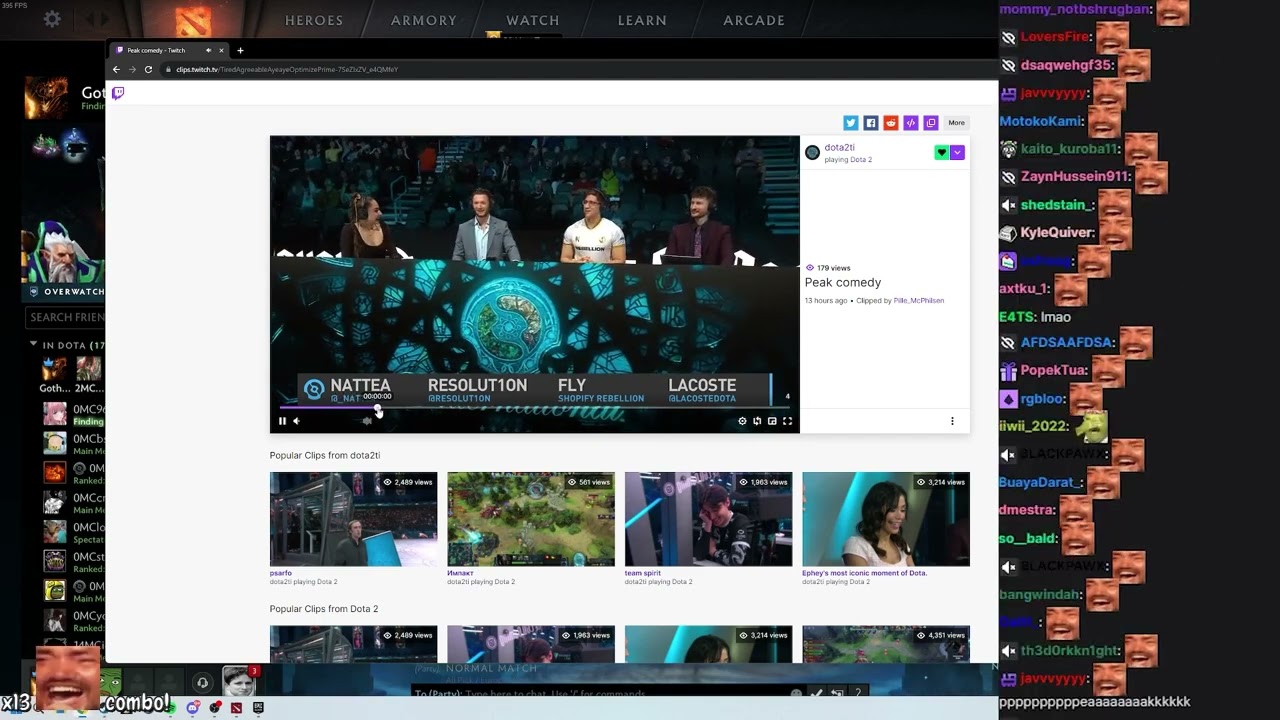
Task: Open Dota 2 from the taskbar
Action: click(x=236, y=707)
